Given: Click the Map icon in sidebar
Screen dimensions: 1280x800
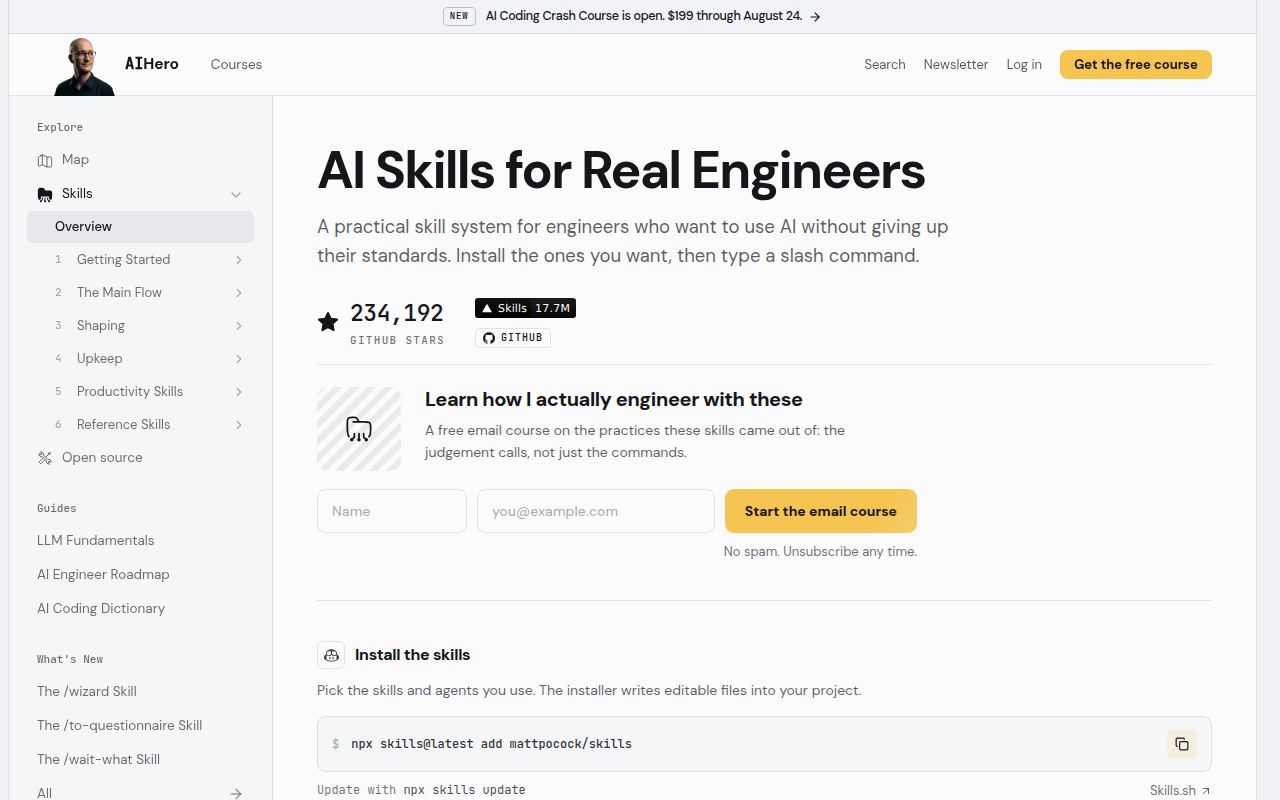Looking at the screenshot, I should pos(45,160).
